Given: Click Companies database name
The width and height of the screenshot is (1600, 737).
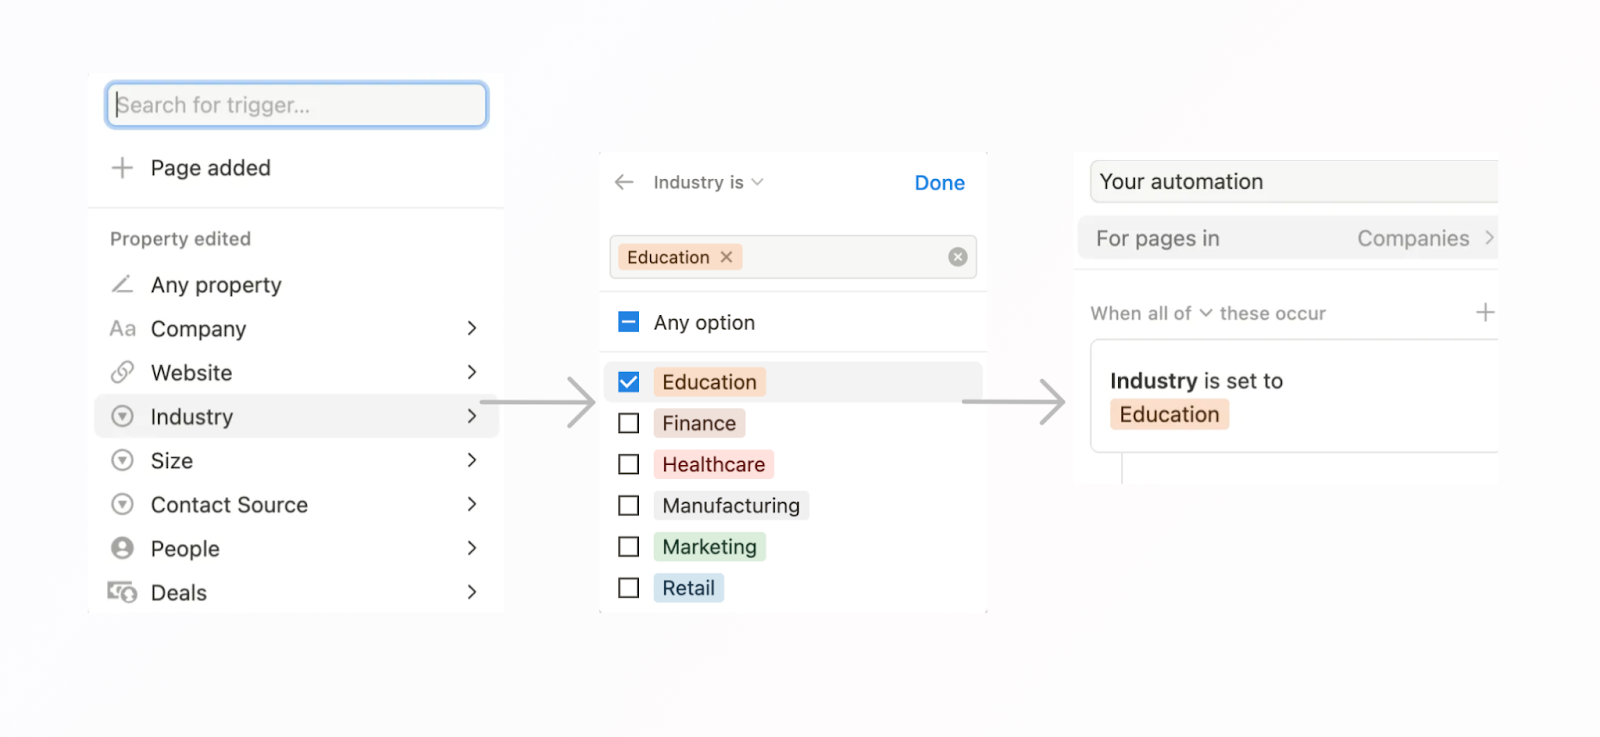Looking at the screenshot, I should tap(1413, 238).
